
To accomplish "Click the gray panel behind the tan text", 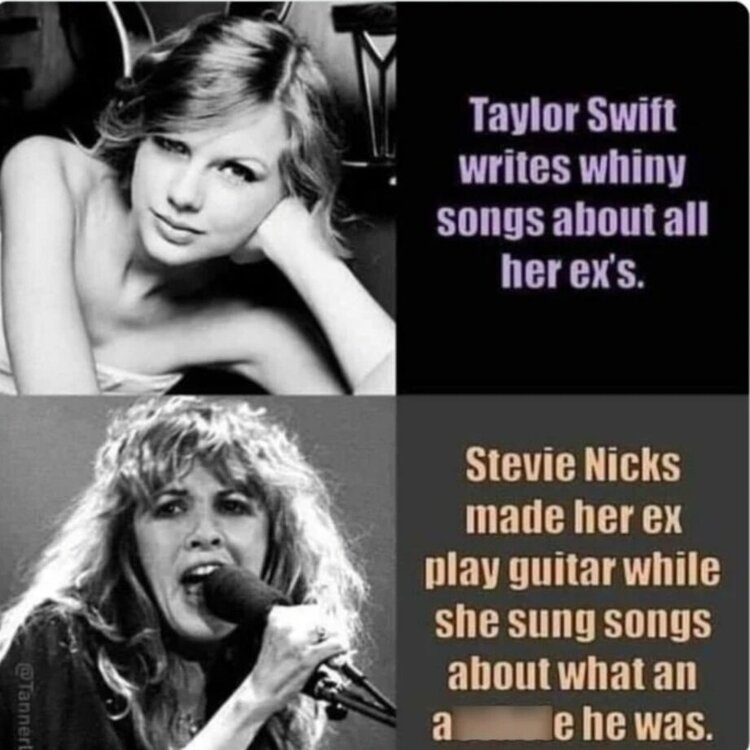I will [573, 573].
